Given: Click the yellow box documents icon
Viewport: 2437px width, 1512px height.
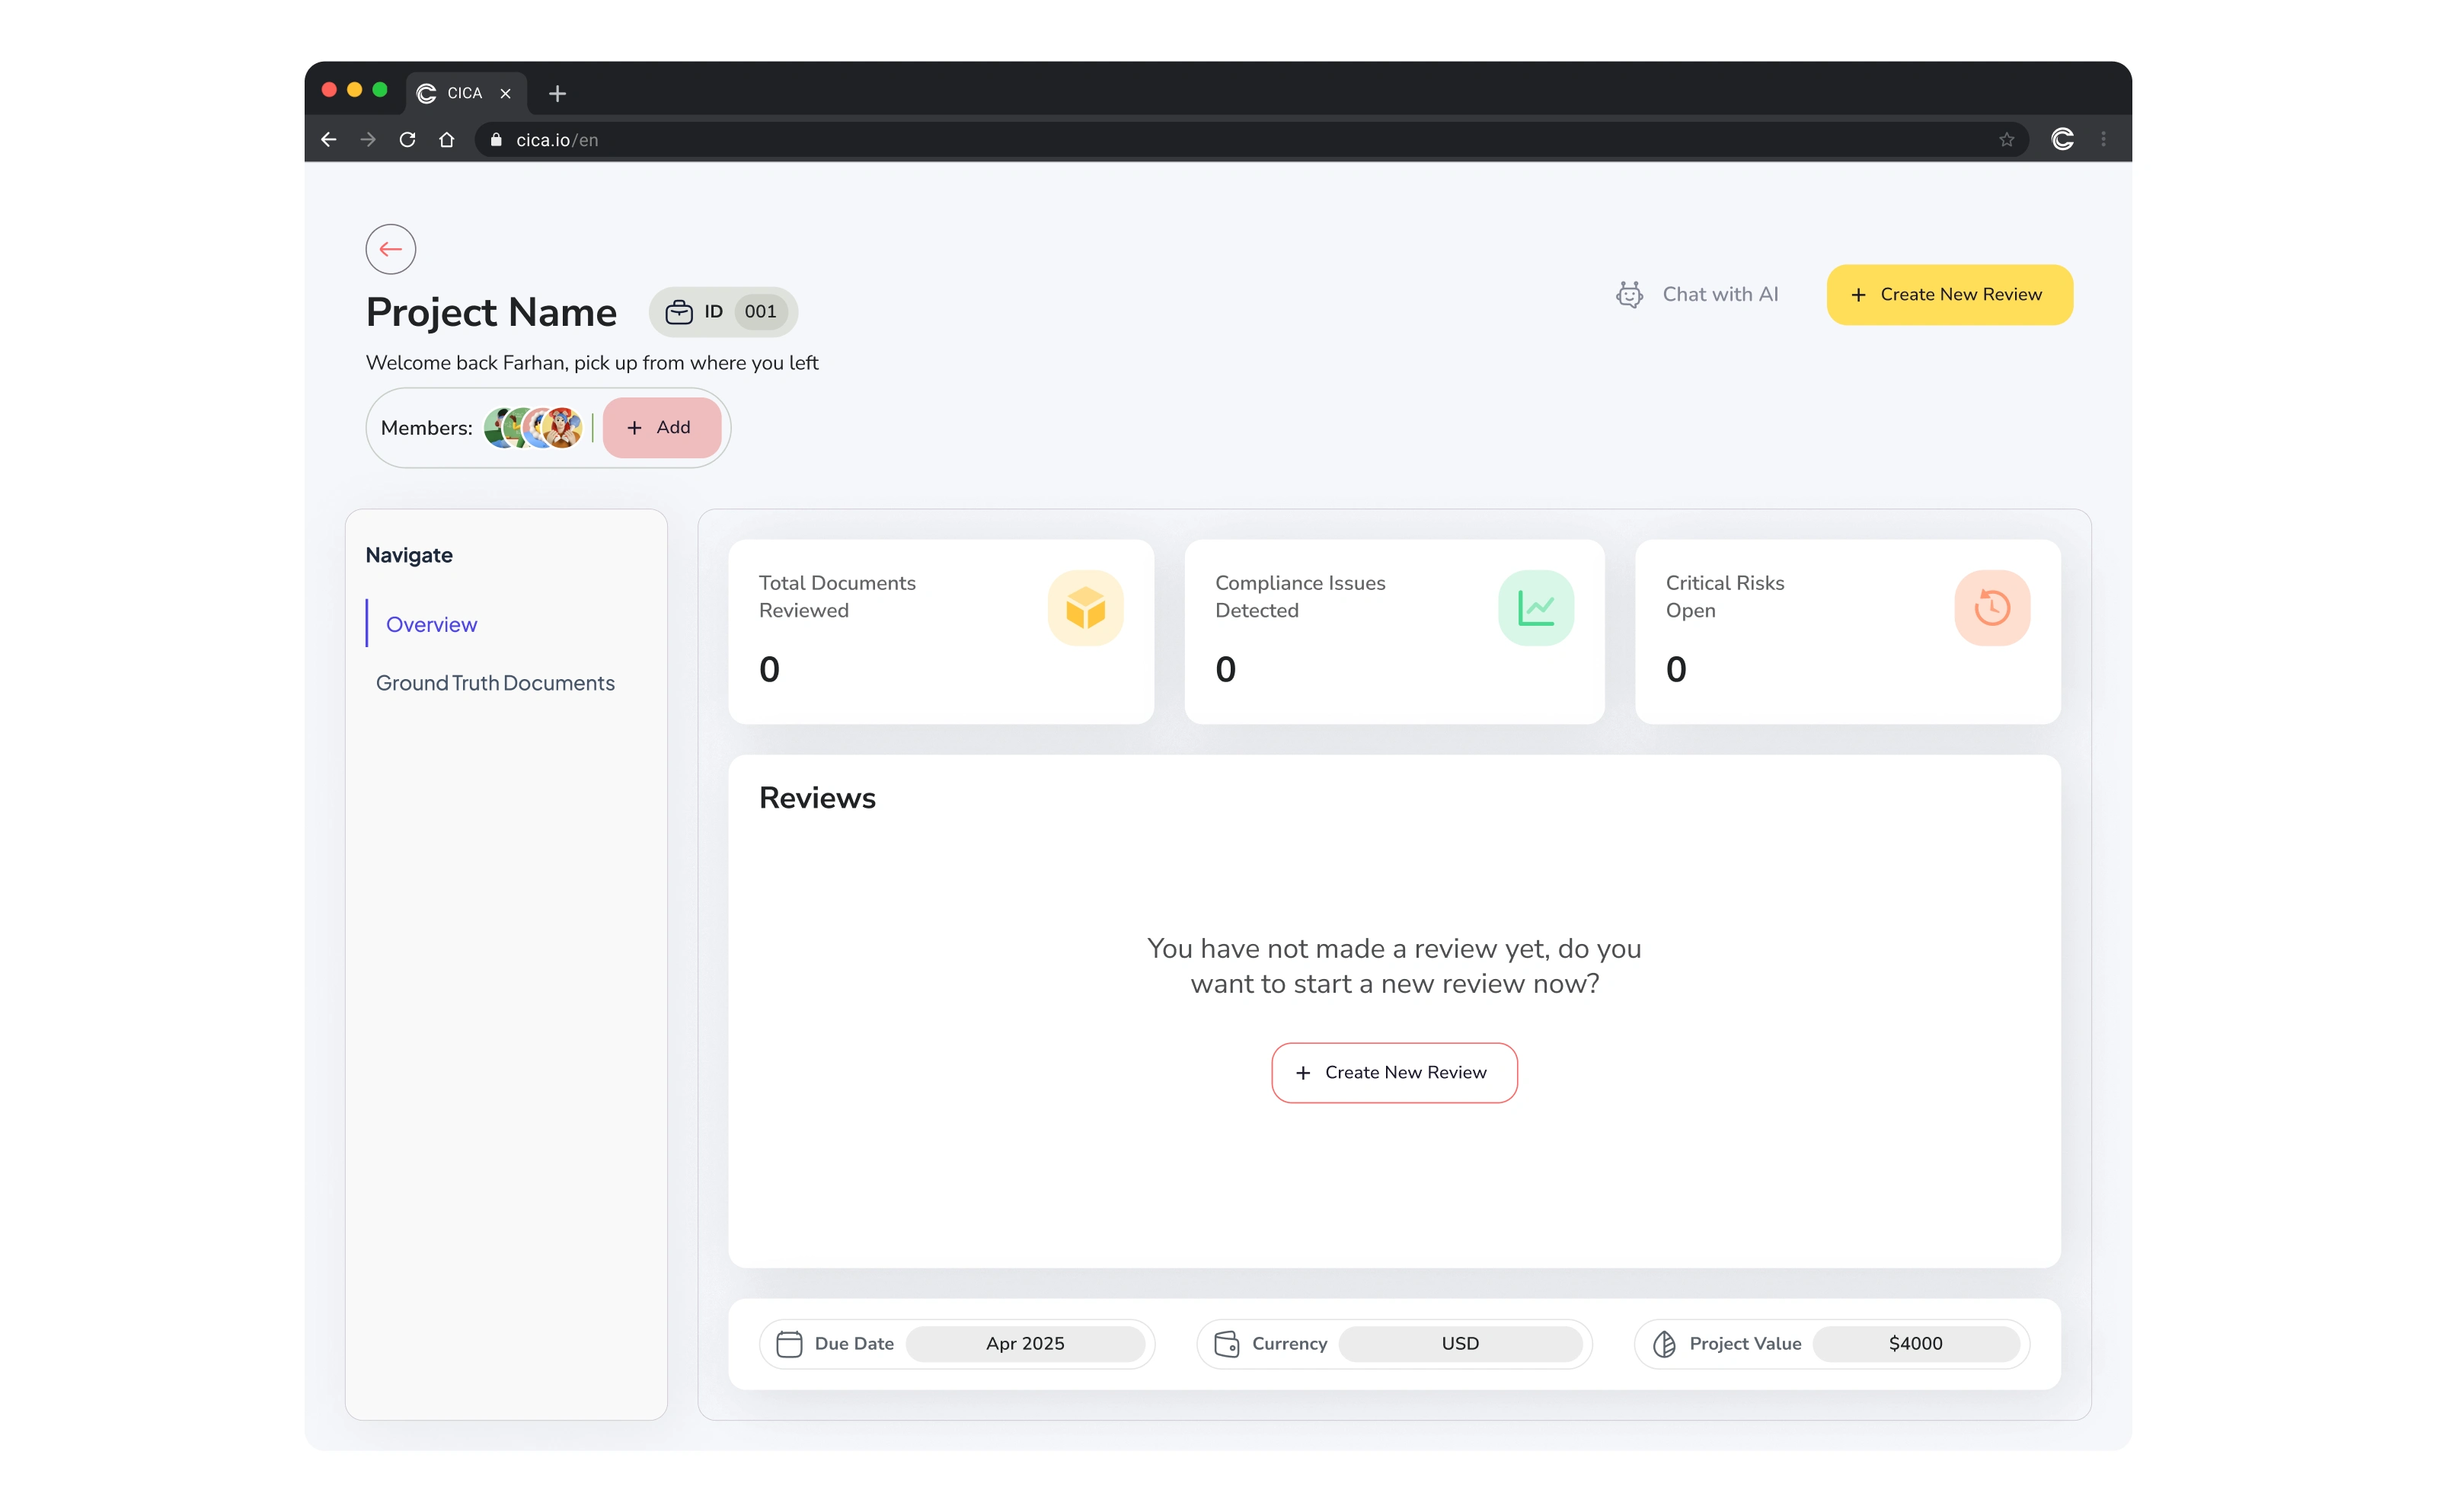Looking at the screenshot, I should click(1085, 608).
